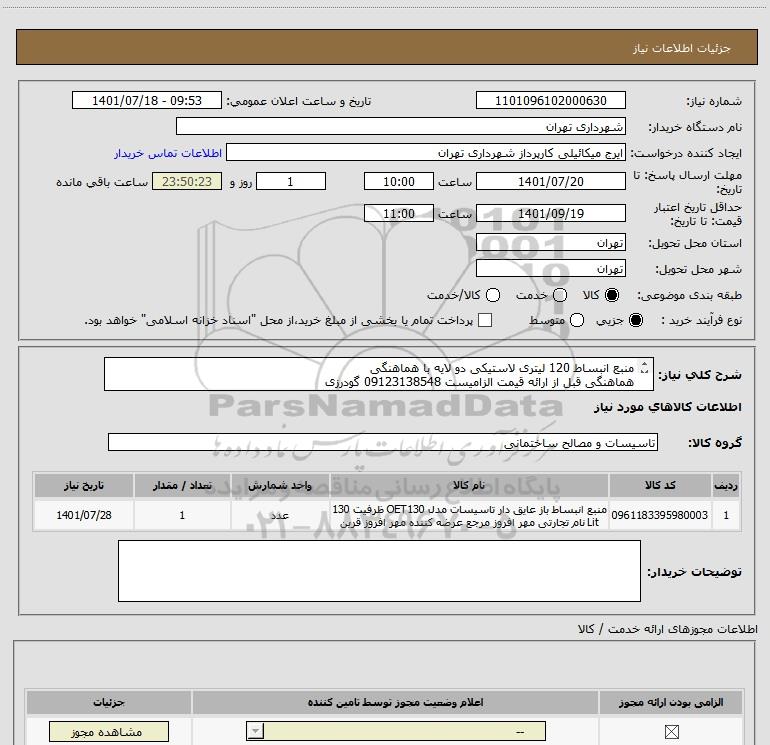The height and width of the screenshot is (745, 770).
Task: Click the نام کالا column header
Action: [x=469, y=485]
